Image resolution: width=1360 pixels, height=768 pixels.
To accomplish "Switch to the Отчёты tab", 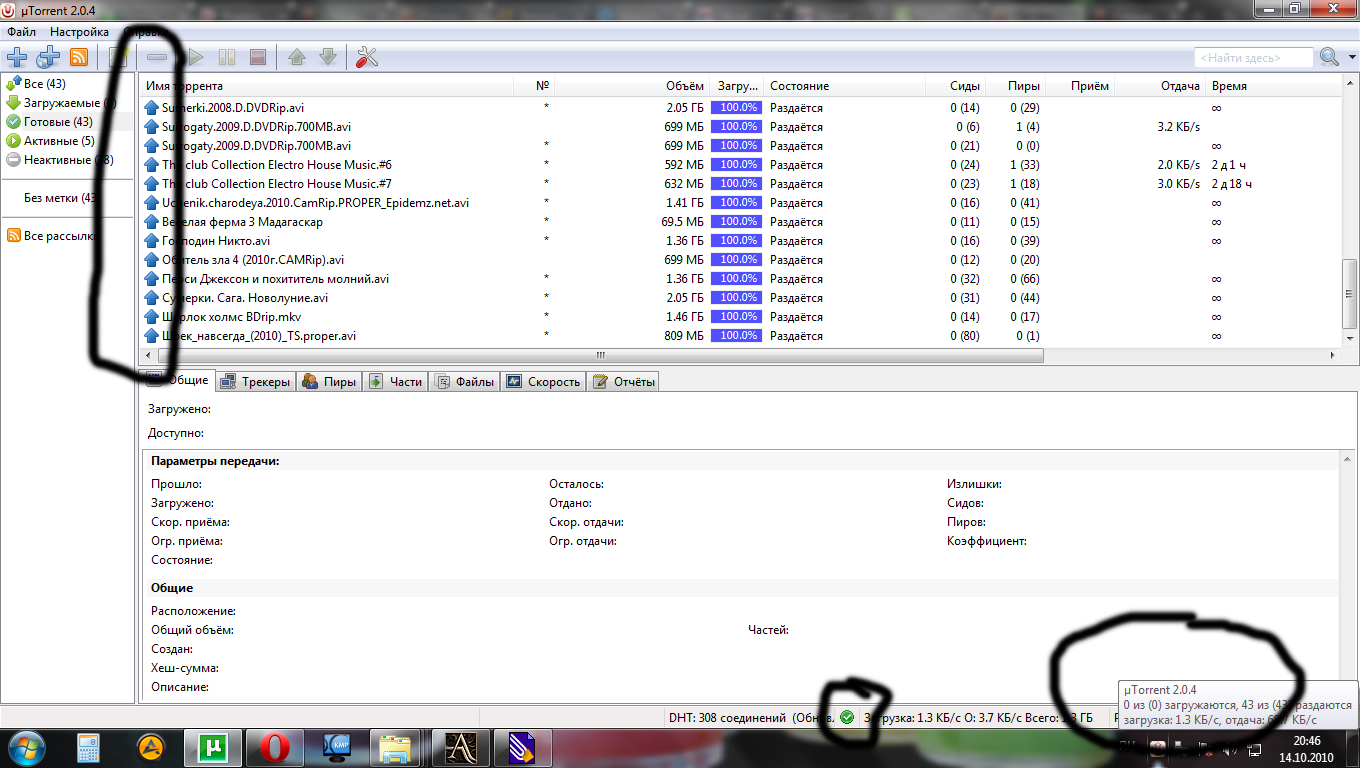I will pyautogui.click(x=623, y=381).
